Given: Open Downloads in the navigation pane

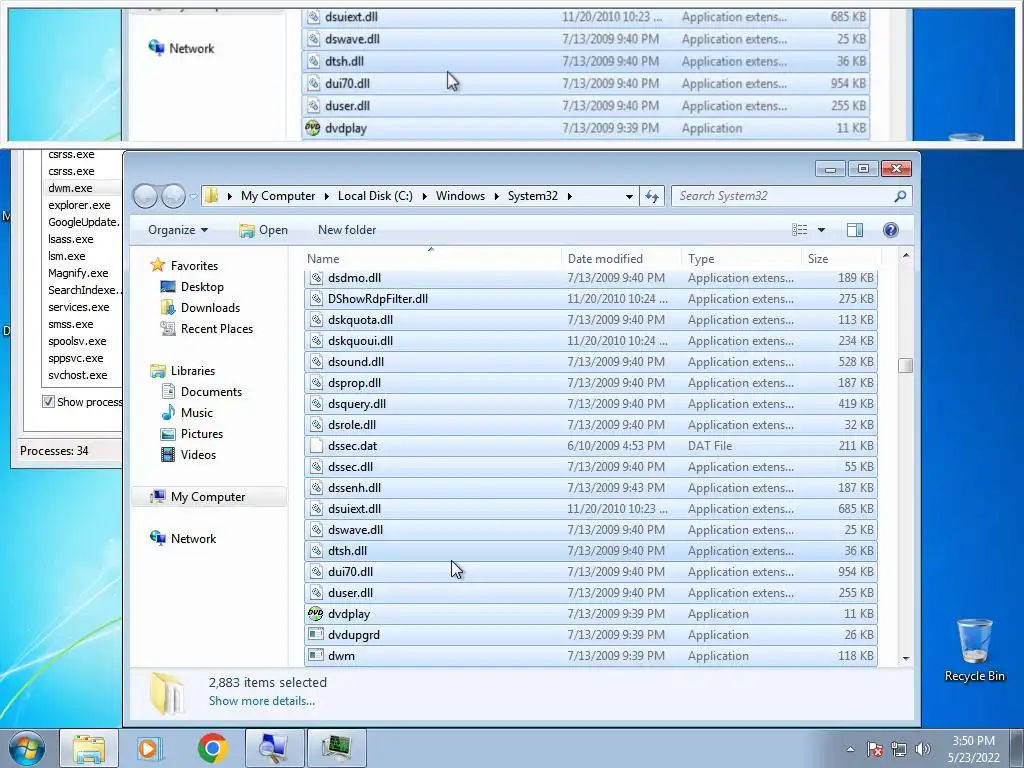Looking at the screenshot, I should tap(210, 308).
